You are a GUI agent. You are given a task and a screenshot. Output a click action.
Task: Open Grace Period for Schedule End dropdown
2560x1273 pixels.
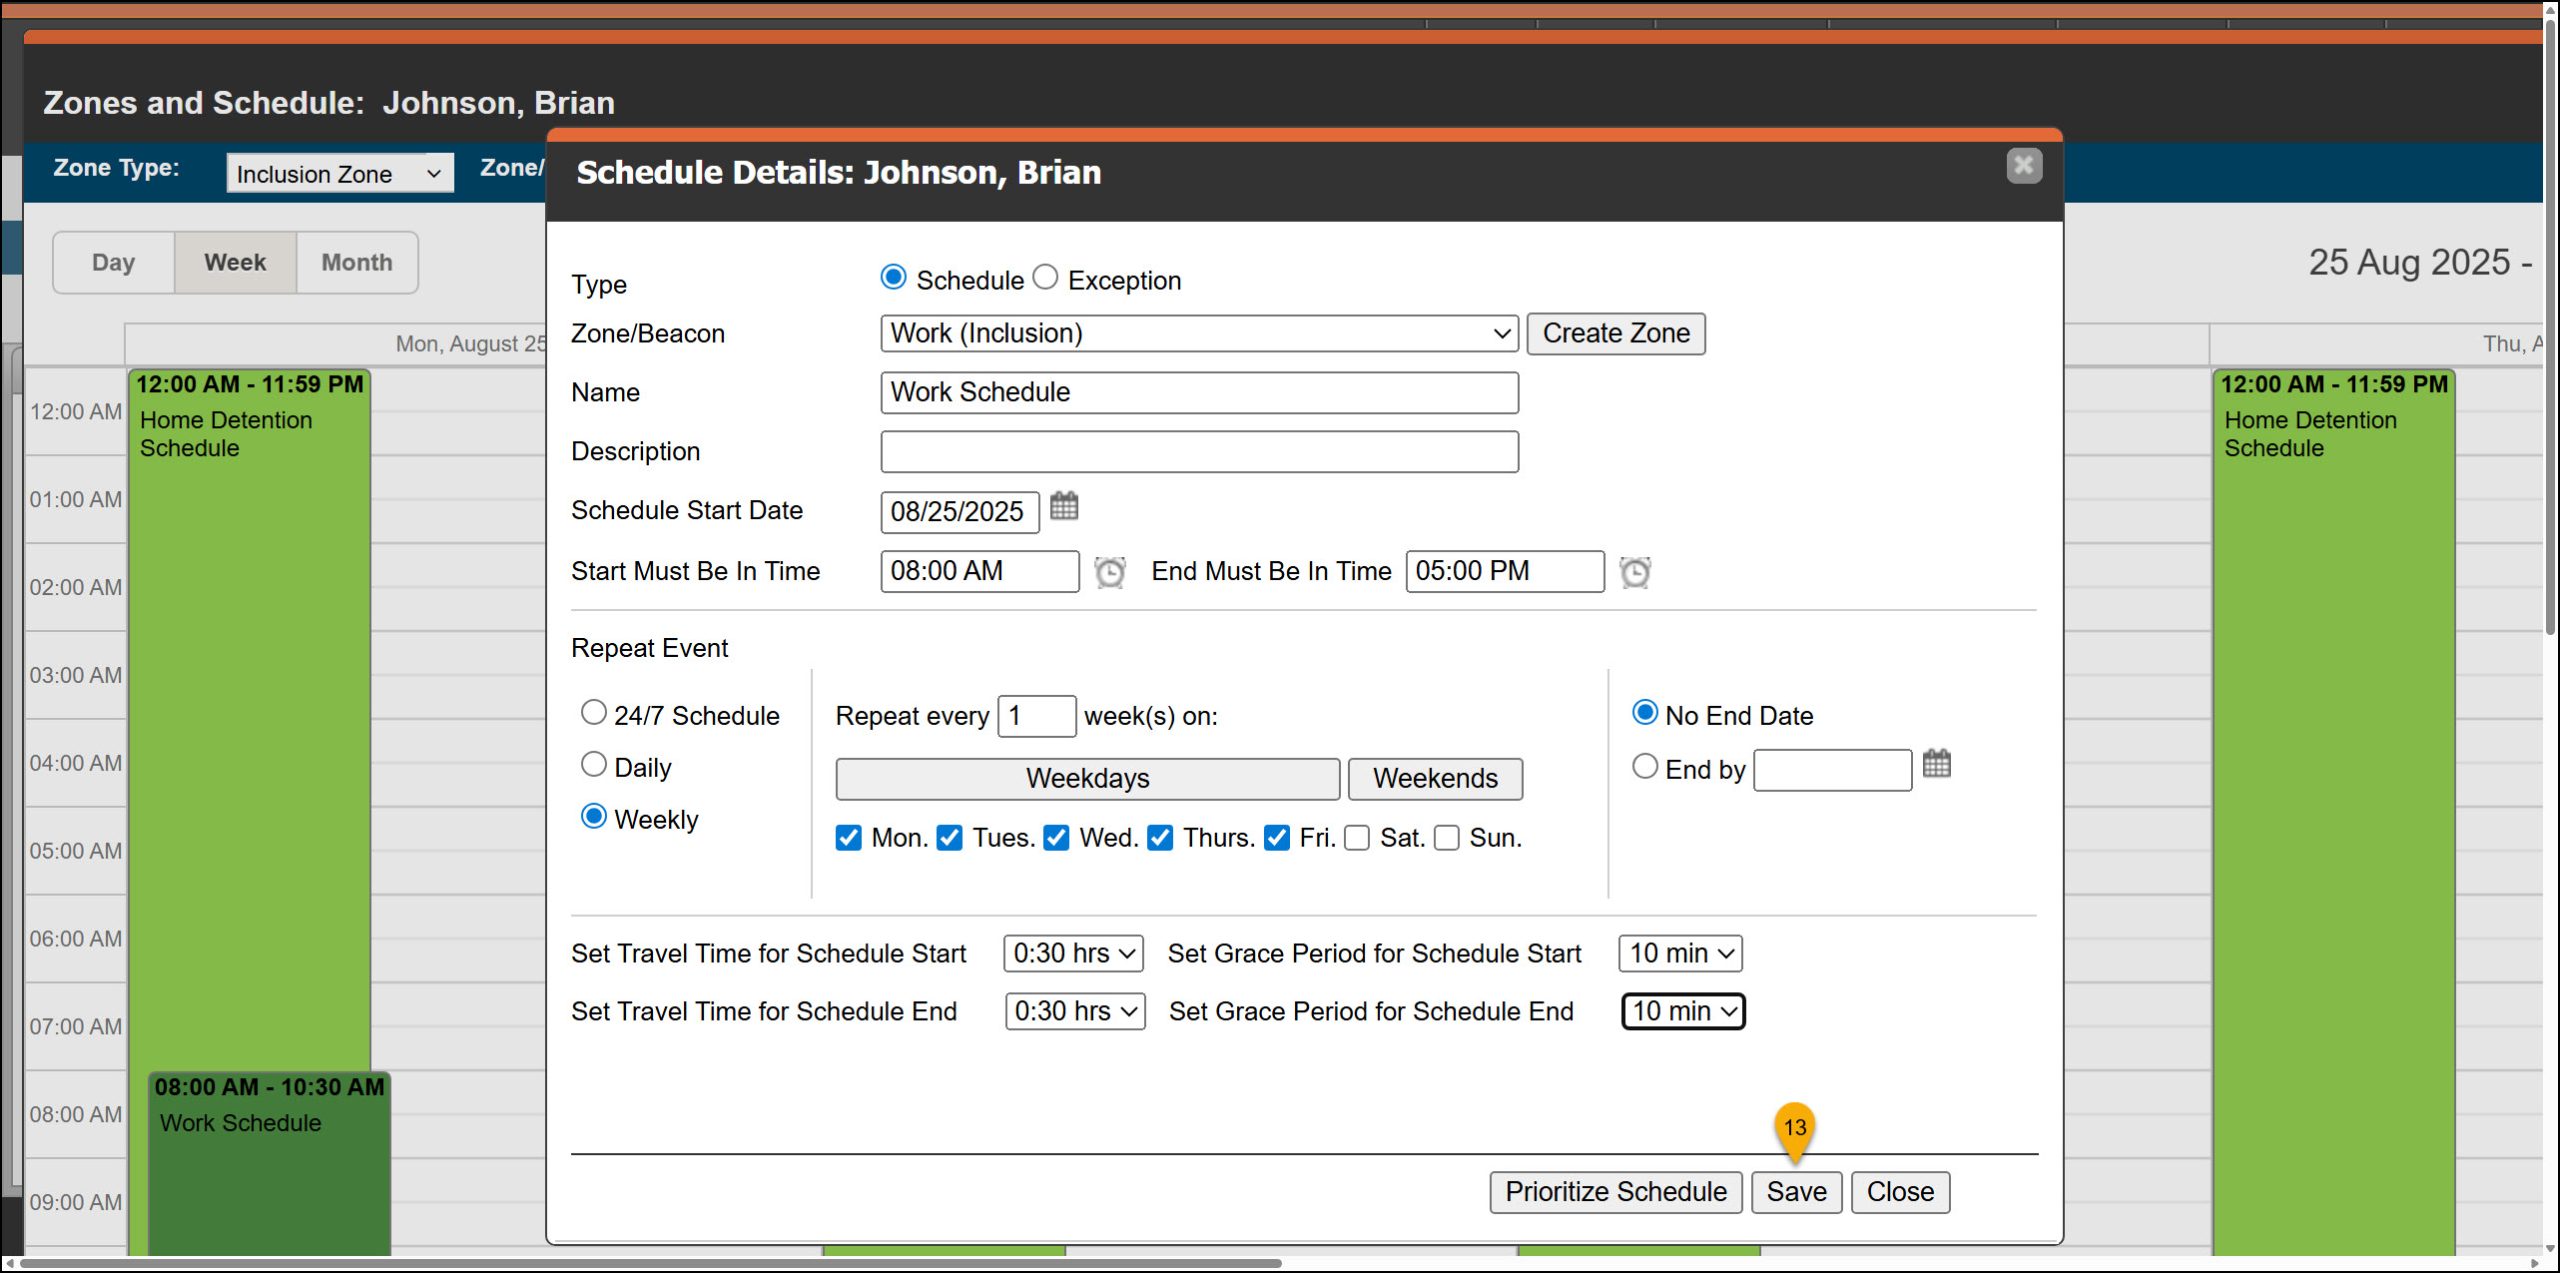coord(1683,1011)
